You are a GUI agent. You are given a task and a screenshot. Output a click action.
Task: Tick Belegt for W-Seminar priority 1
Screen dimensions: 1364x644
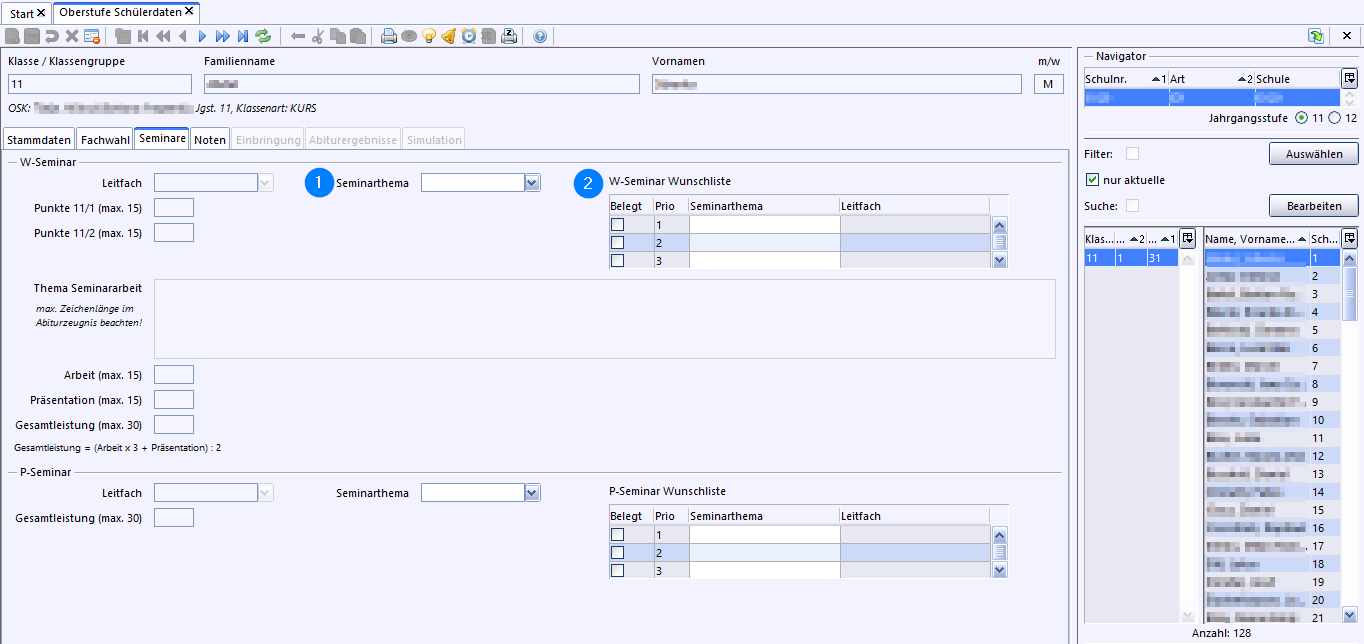click(x=617, y=224)
